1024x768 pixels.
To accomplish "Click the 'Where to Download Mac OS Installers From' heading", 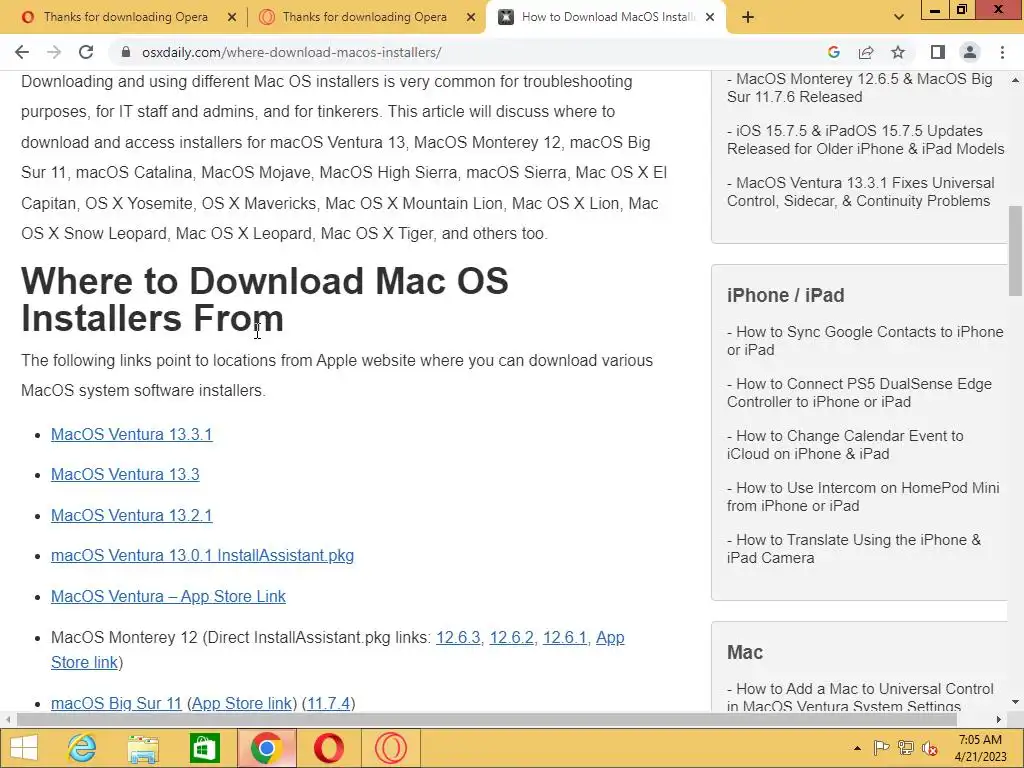I will (x=264, y=299).
